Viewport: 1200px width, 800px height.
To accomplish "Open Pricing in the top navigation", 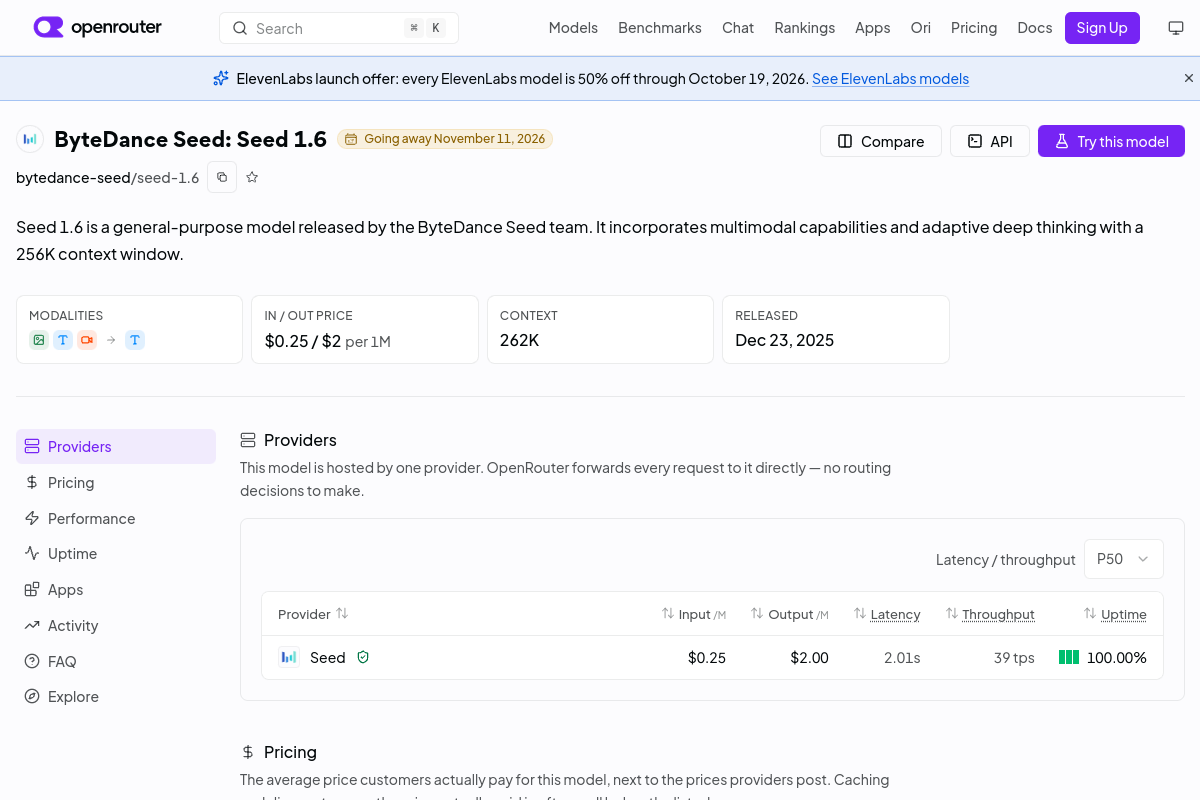I will (974, 28).
